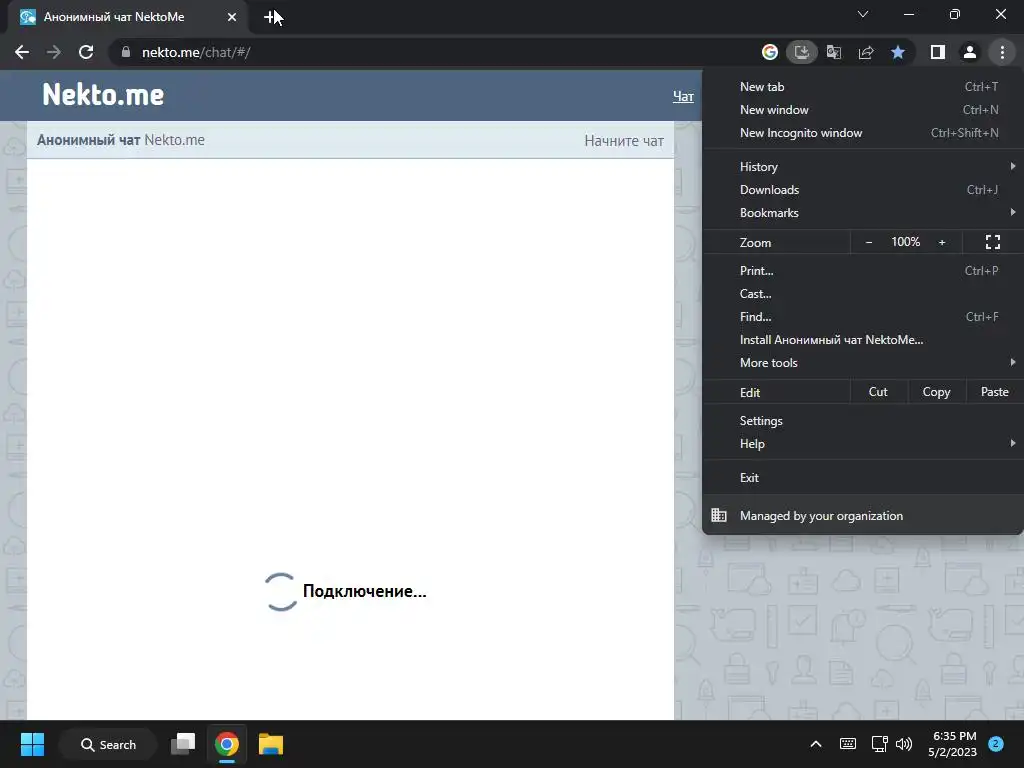Open a new tab with plus button
This screenshot has height=768, width=1024.
270,17
